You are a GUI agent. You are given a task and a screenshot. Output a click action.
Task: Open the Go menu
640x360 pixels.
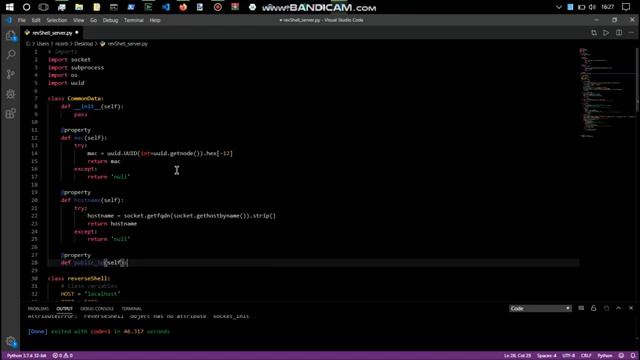coord(93,20)
